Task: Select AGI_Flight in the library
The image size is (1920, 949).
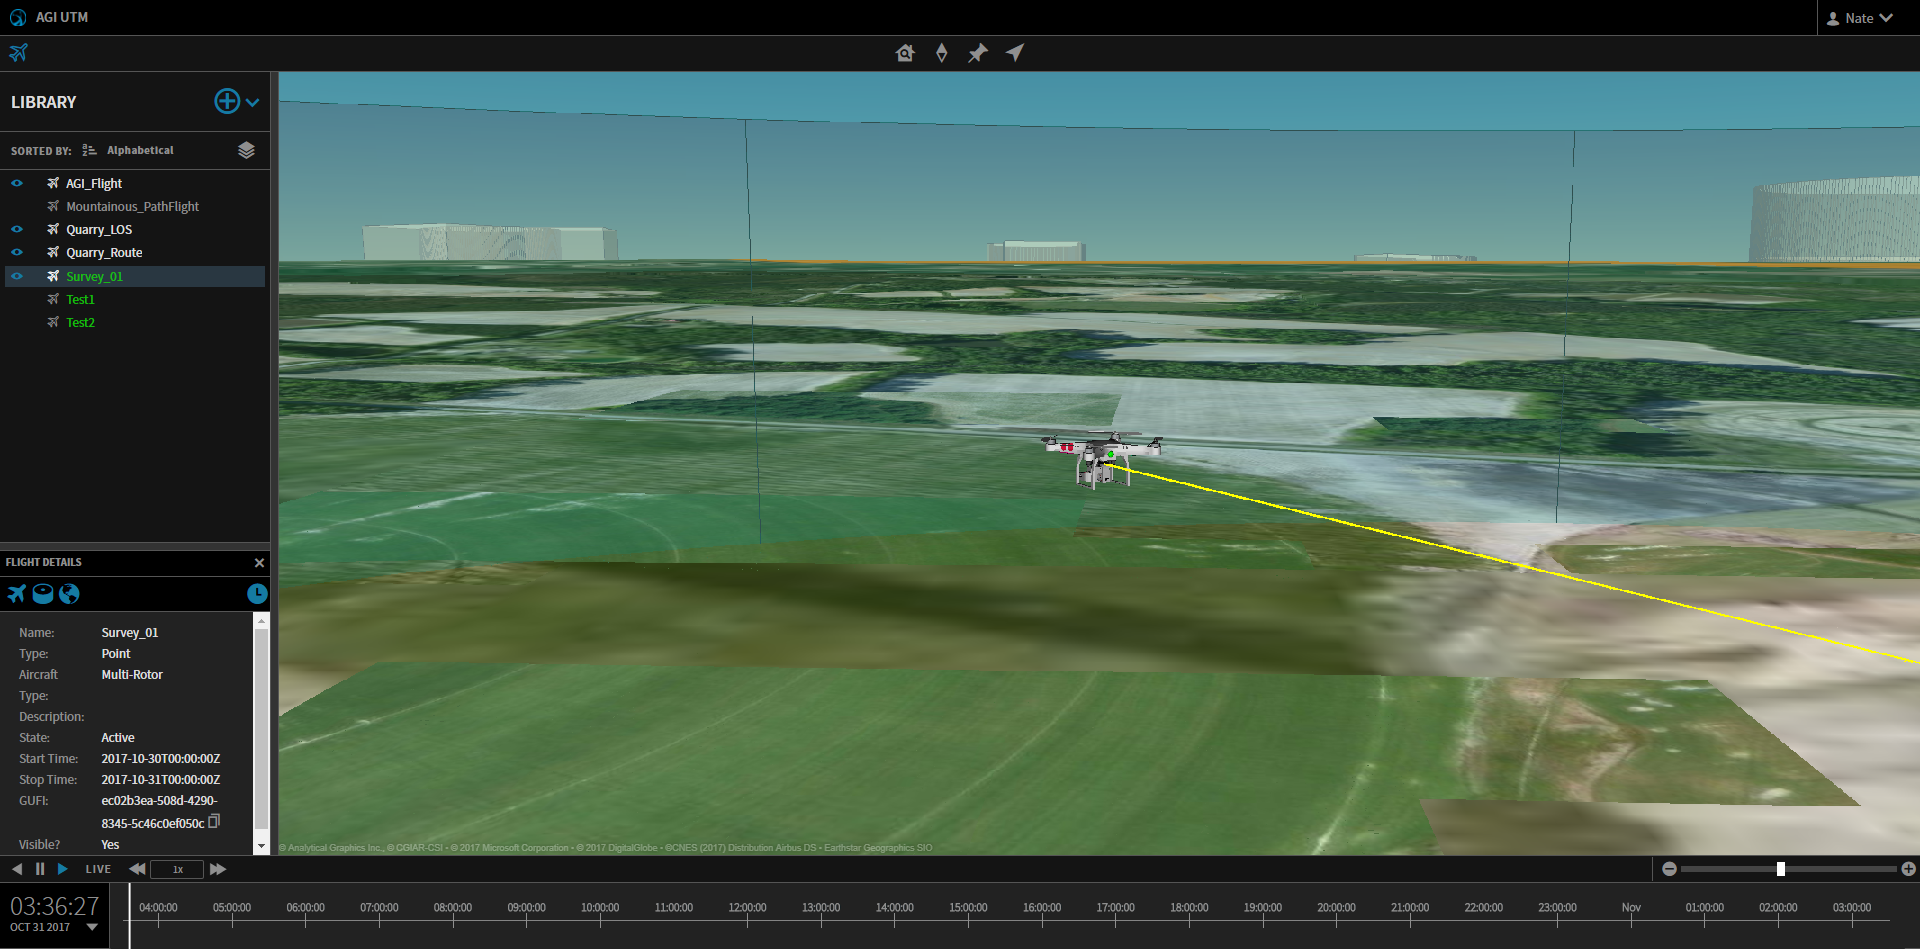Action: (94, 183)
